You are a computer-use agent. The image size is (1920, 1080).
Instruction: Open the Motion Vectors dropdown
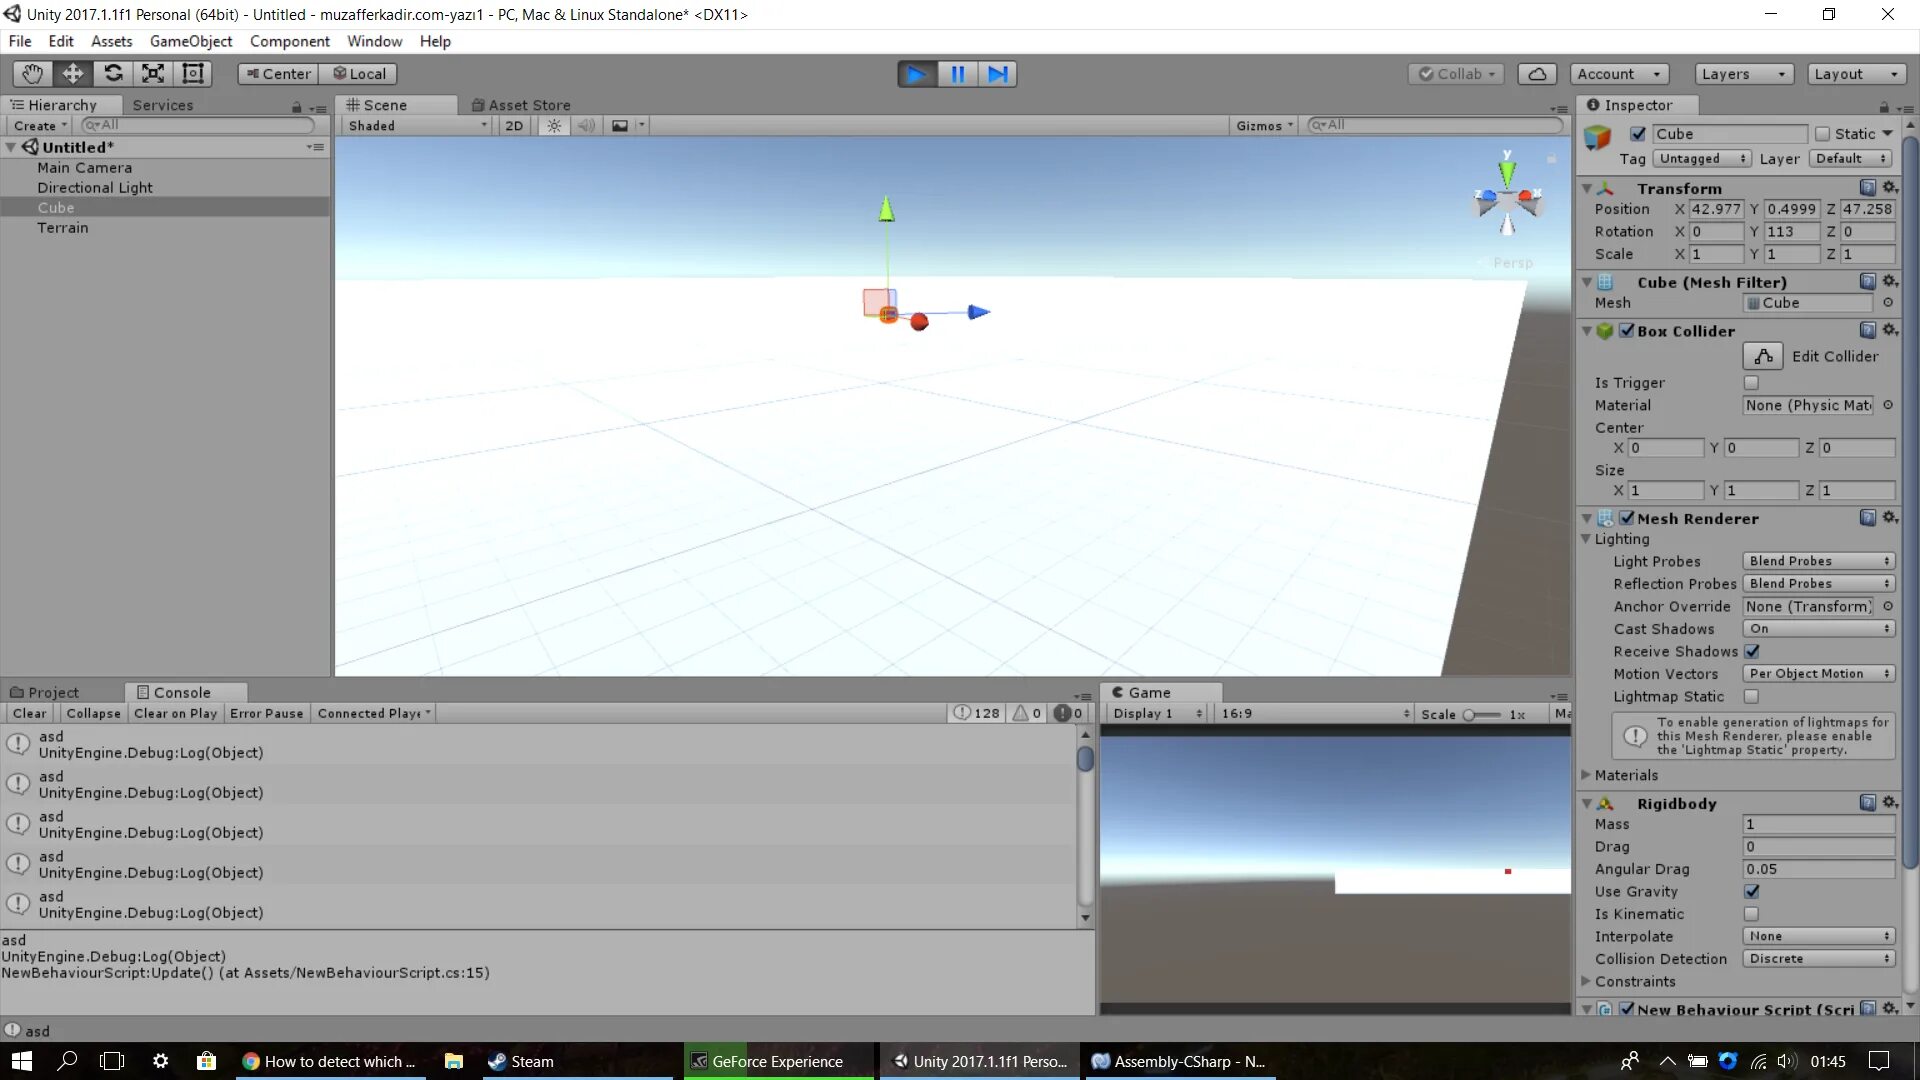[1818, 674]
